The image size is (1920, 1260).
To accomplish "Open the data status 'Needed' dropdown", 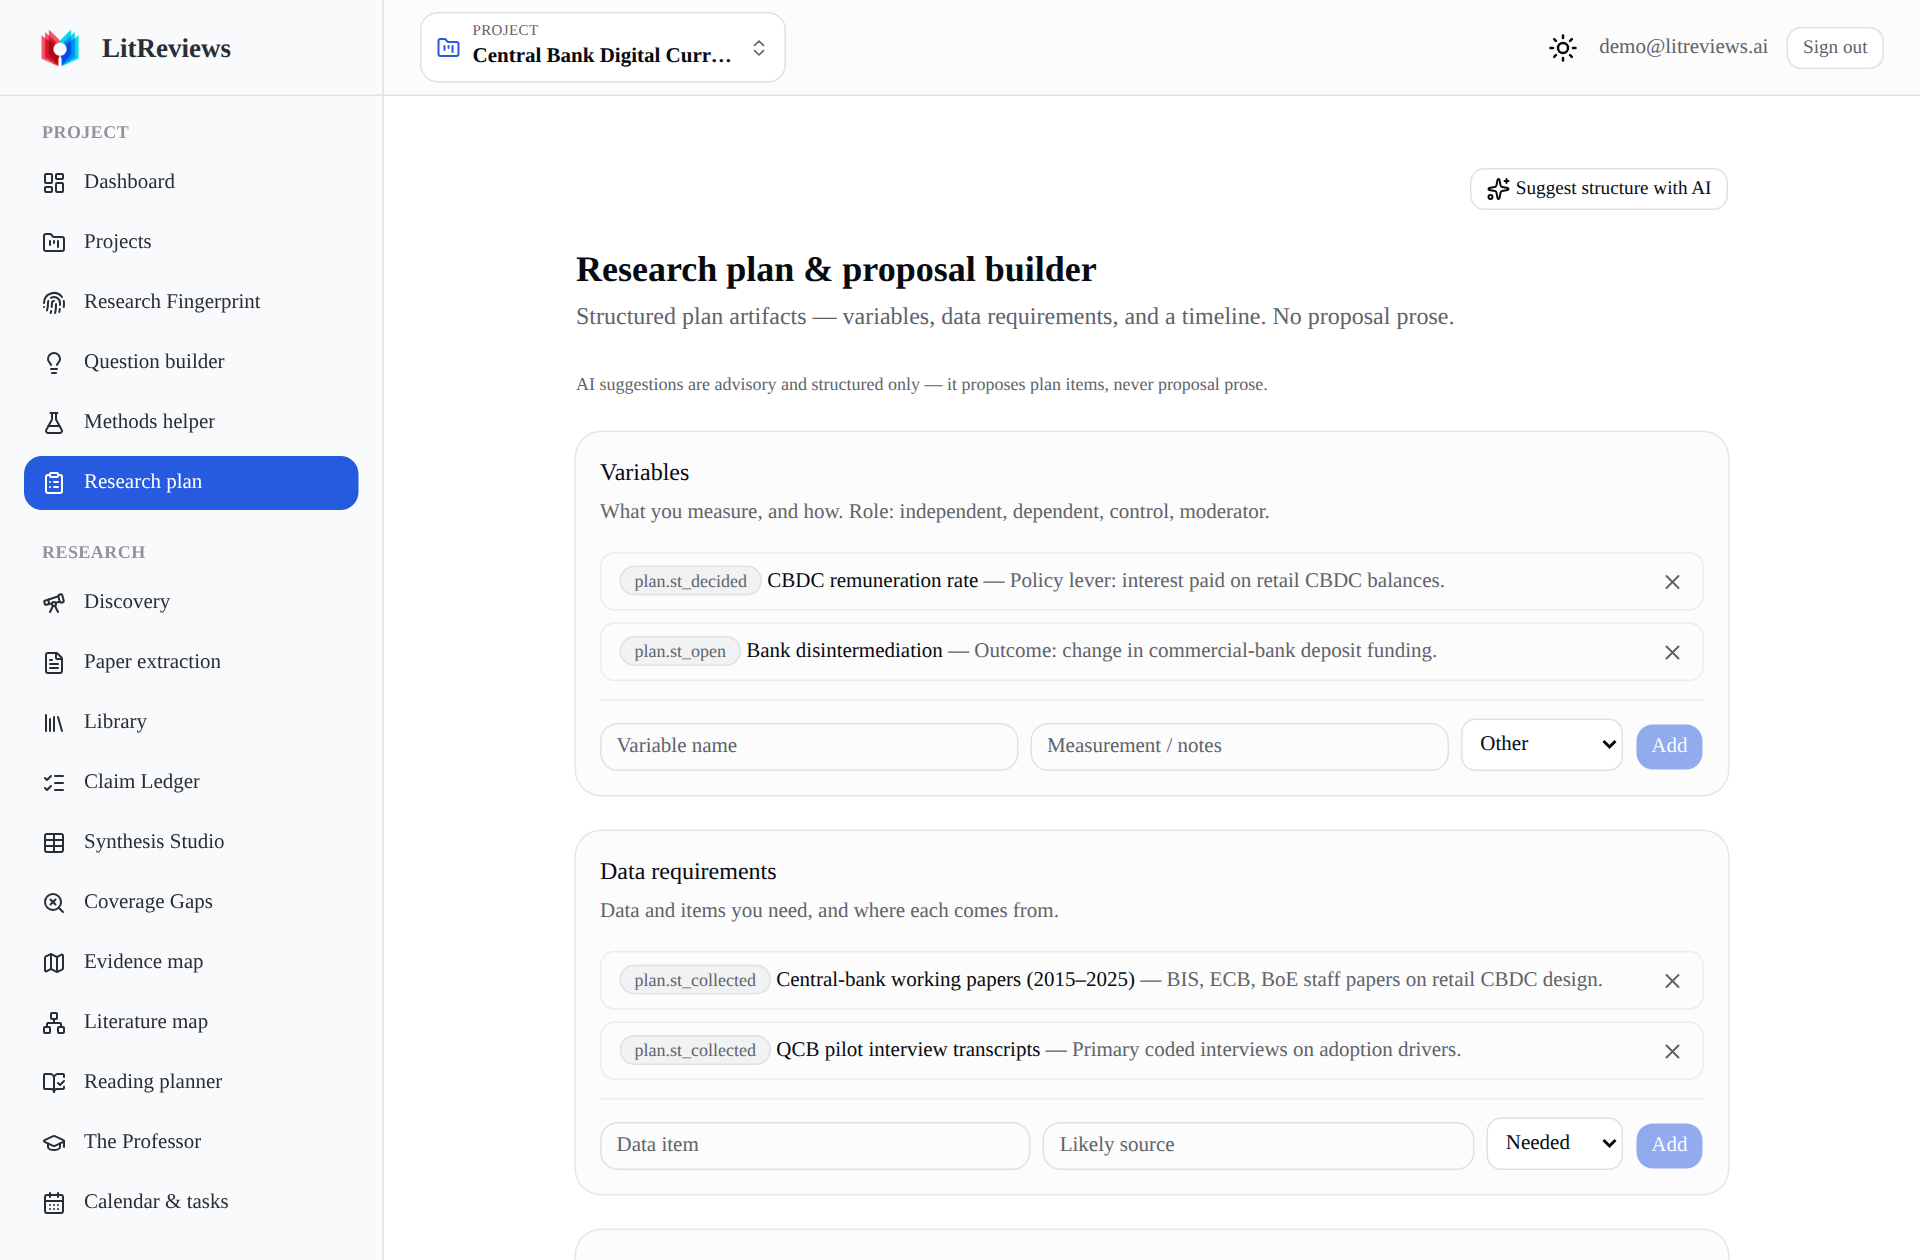I will pos(1554,1144).
